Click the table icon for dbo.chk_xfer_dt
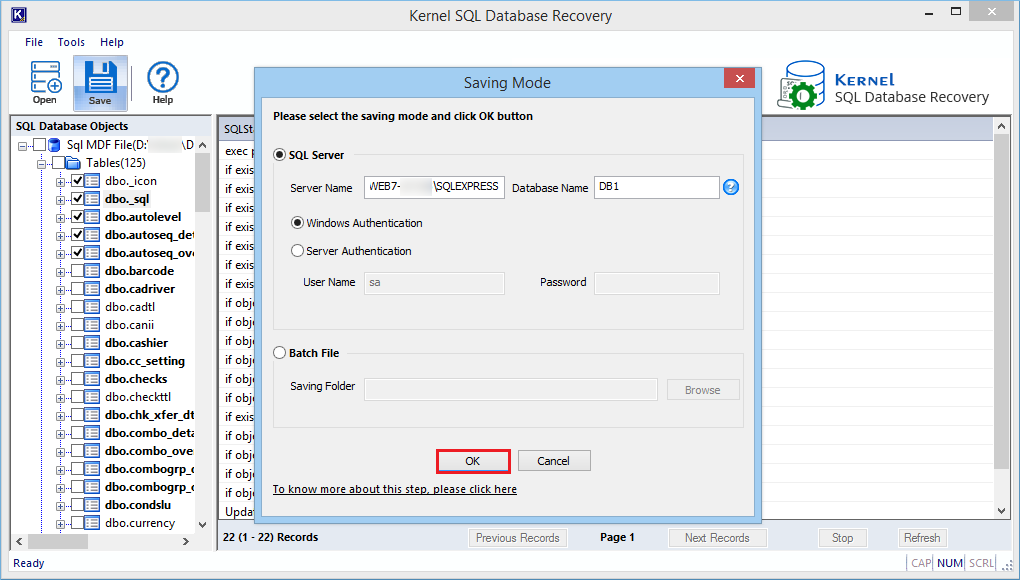Screen dimensions: 1020x580 click(x=92, y=415)
